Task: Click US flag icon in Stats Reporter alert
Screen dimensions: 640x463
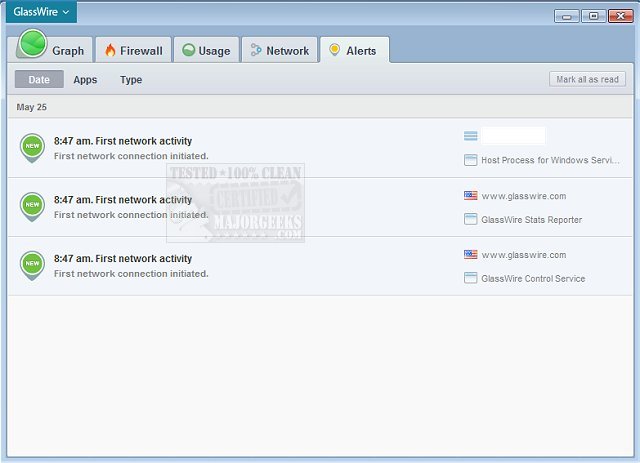Action: 471,196
